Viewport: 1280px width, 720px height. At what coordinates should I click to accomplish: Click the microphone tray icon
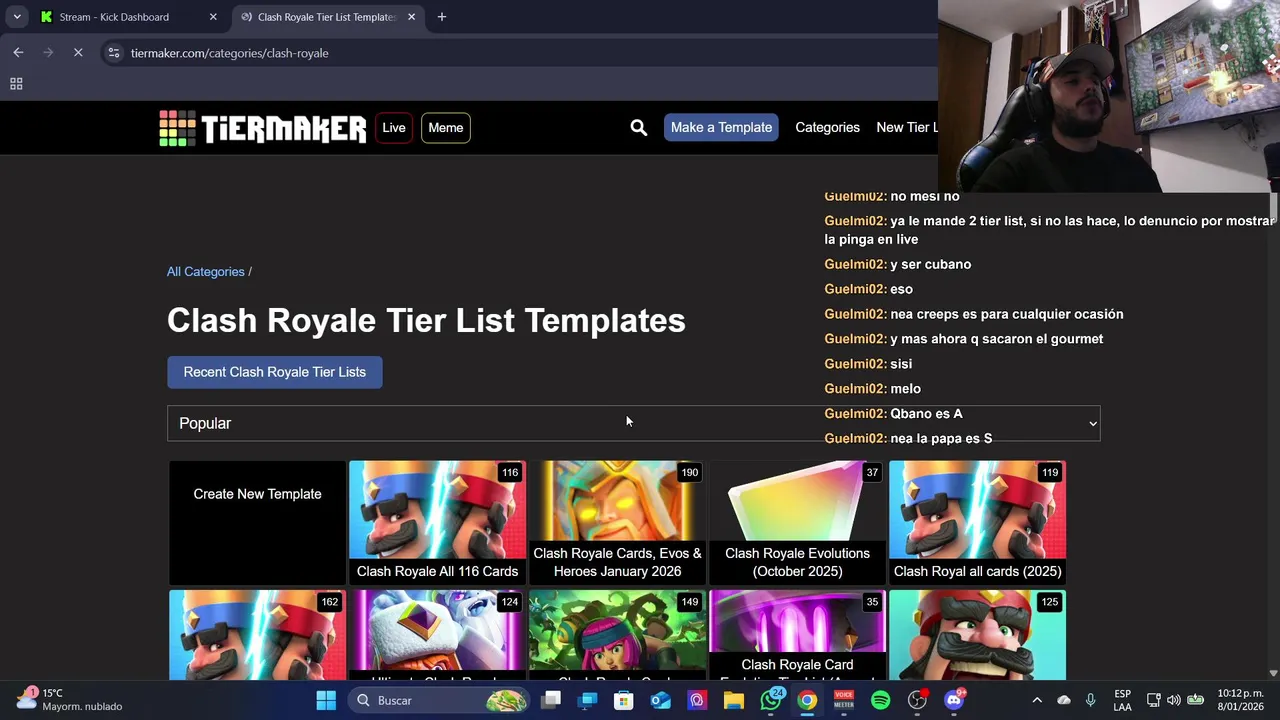pos(1091,700)
